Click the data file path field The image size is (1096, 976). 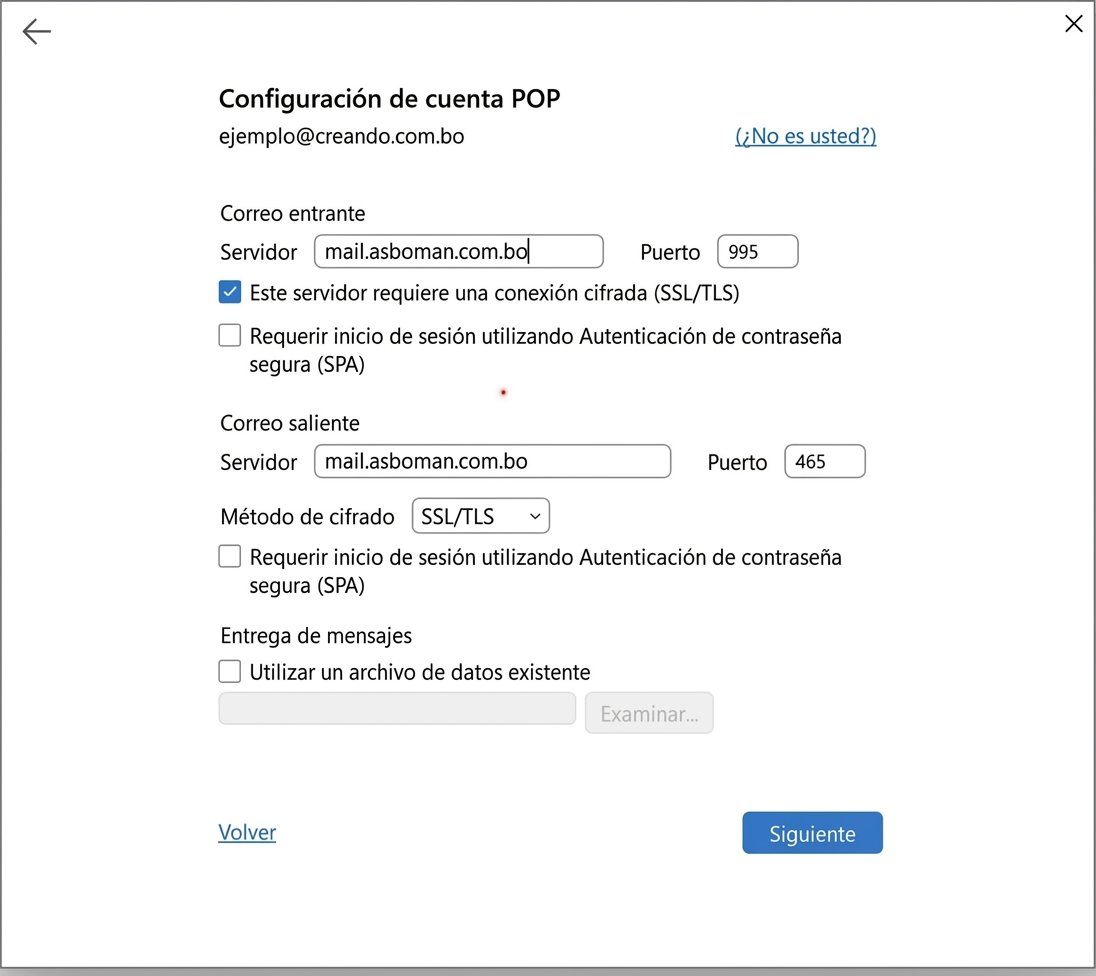point(397,709)
